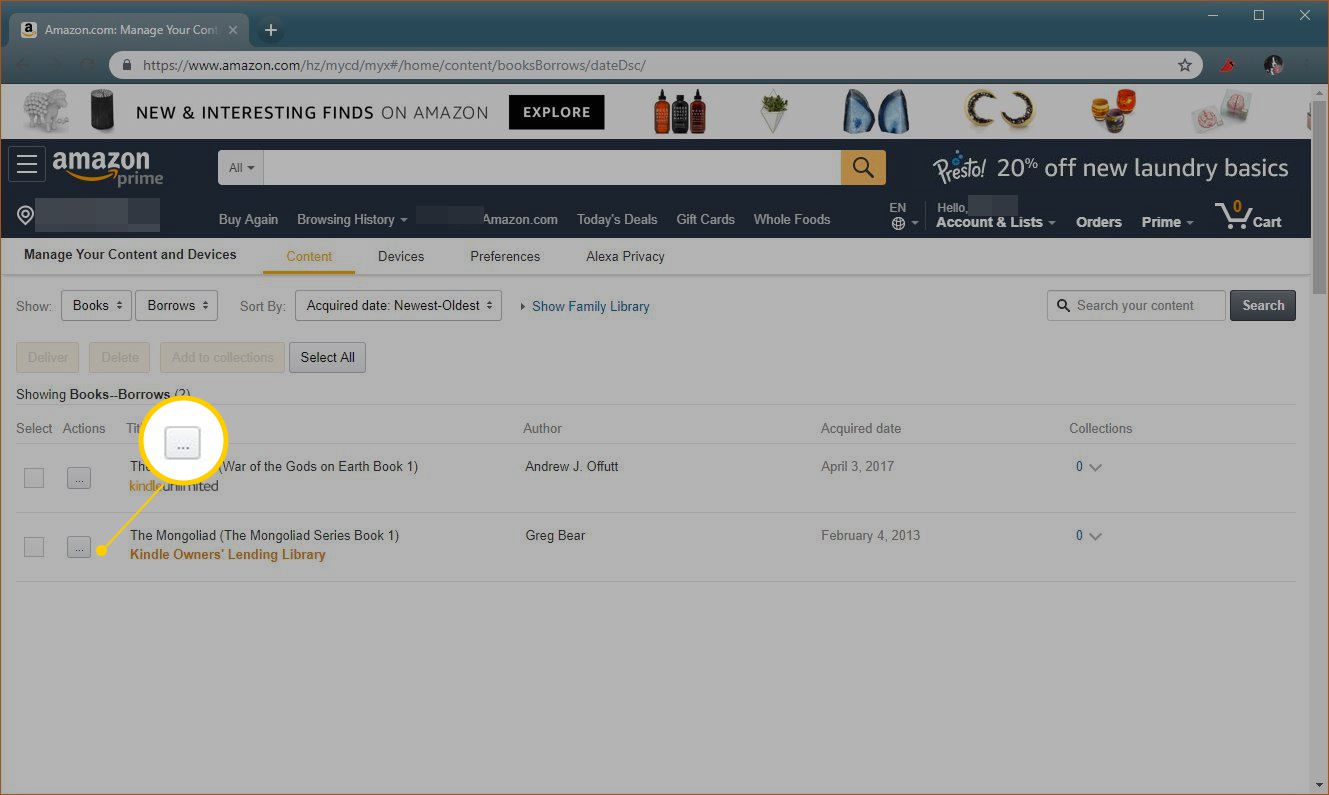Click the browser address bar URL
The image size is (1329, 795).
pos(394,66)
